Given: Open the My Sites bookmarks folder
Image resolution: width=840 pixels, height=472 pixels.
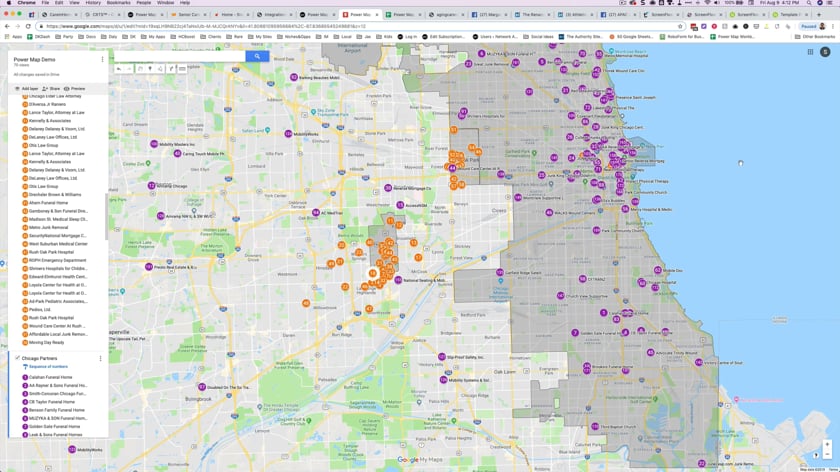Looking at the screenshot, I should [260, 37].
